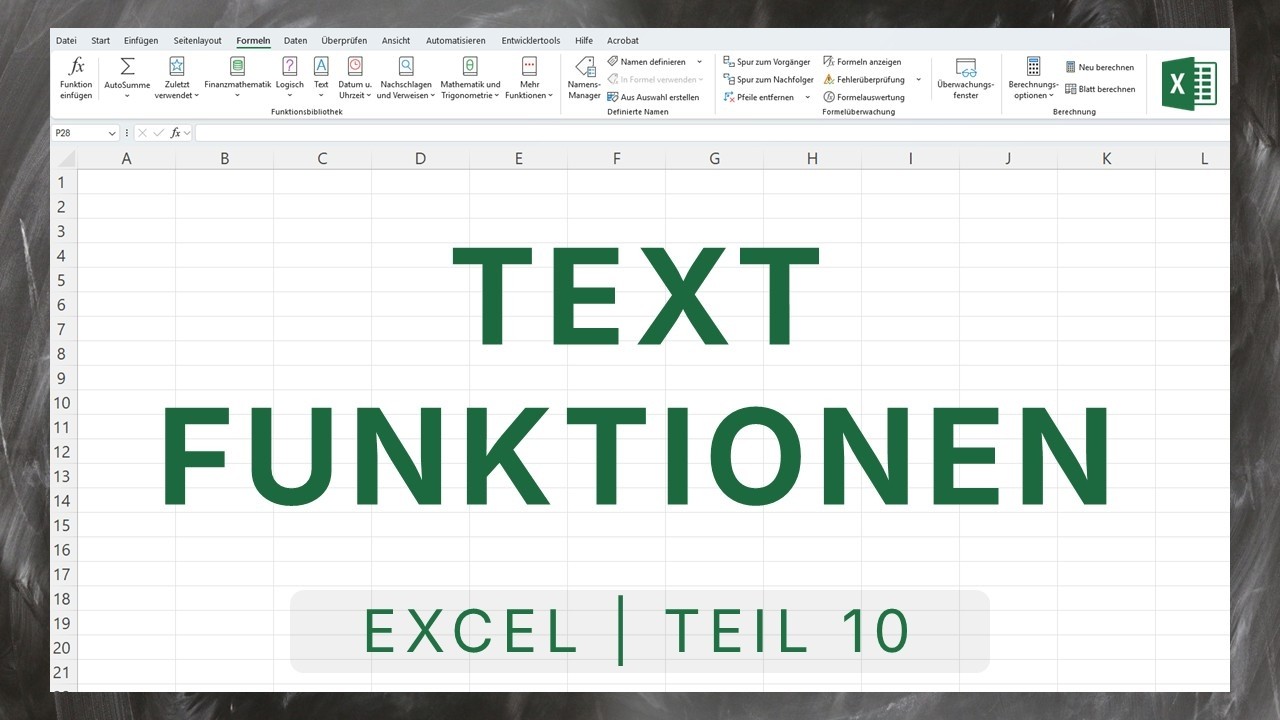Open Formelauswertung dialog
The image size is (1280, 720).
864,97
